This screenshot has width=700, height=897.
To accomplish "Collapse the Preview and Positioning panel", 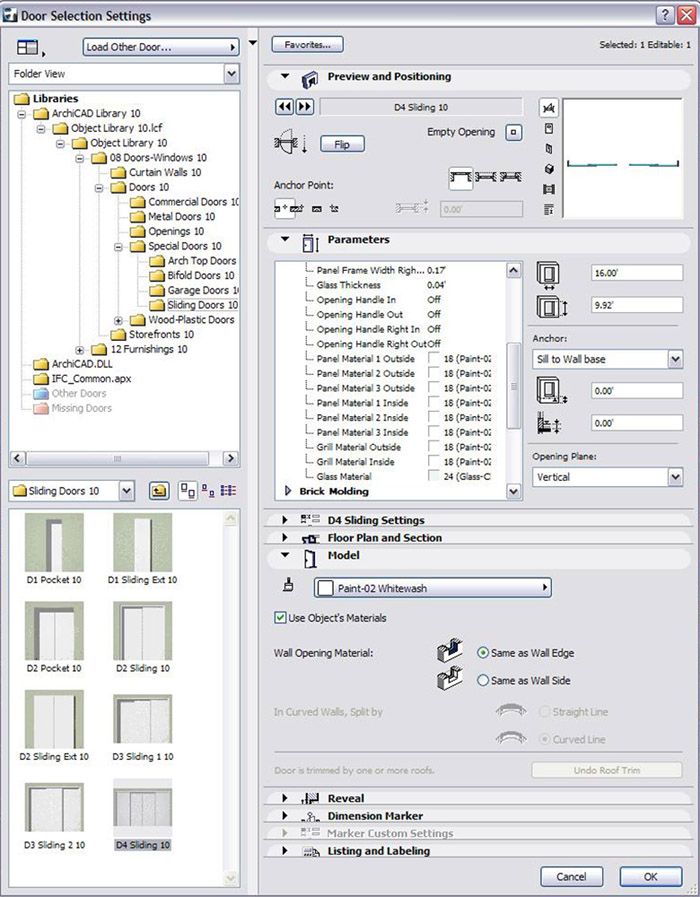I will (285, 76).
